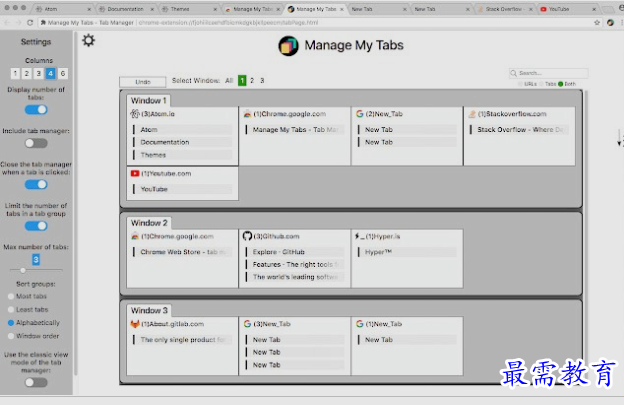Viewport: 624px width, 405px height.
Task: Open Chrome Web Store tab entry
Action: click(183, 252)
